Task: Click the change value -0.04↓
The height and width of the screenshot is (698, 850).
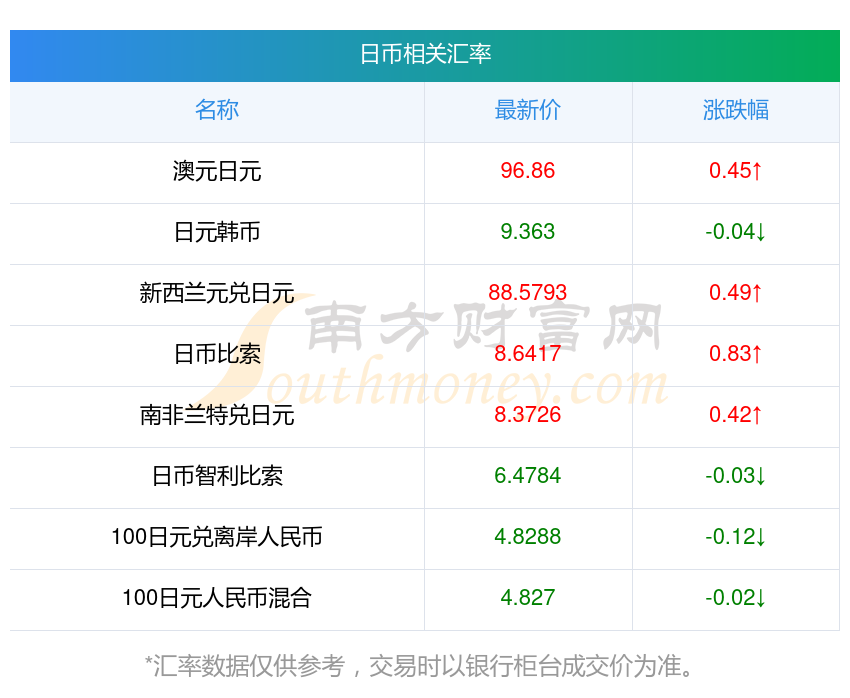Action: (x=736, y=231)
